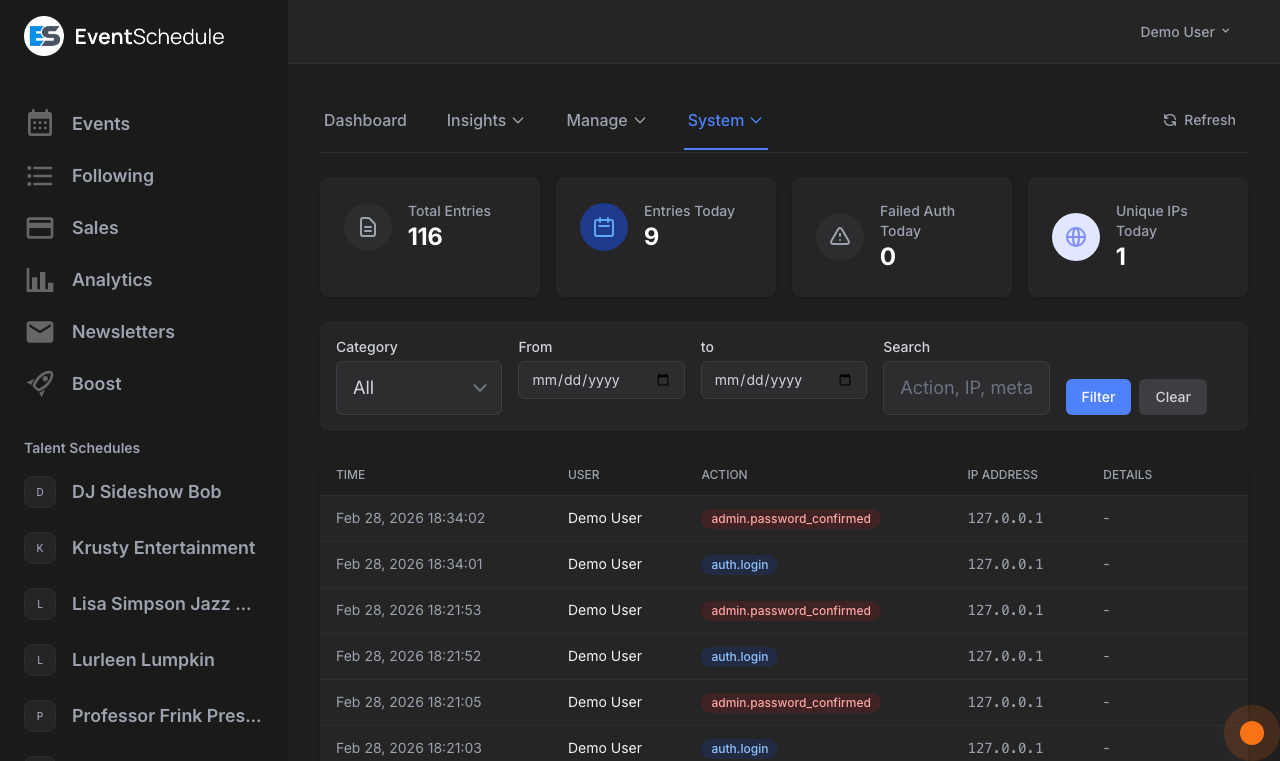Click IP 127.0.0.1 in the 18:34:01 row
The image size is (1280, 761).
pyautogui.click(x=1005, y=564)
